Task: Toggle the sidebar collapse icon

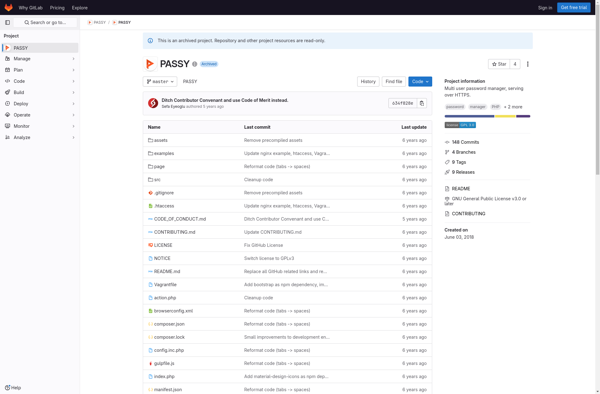Action: [x=7, y=23]
